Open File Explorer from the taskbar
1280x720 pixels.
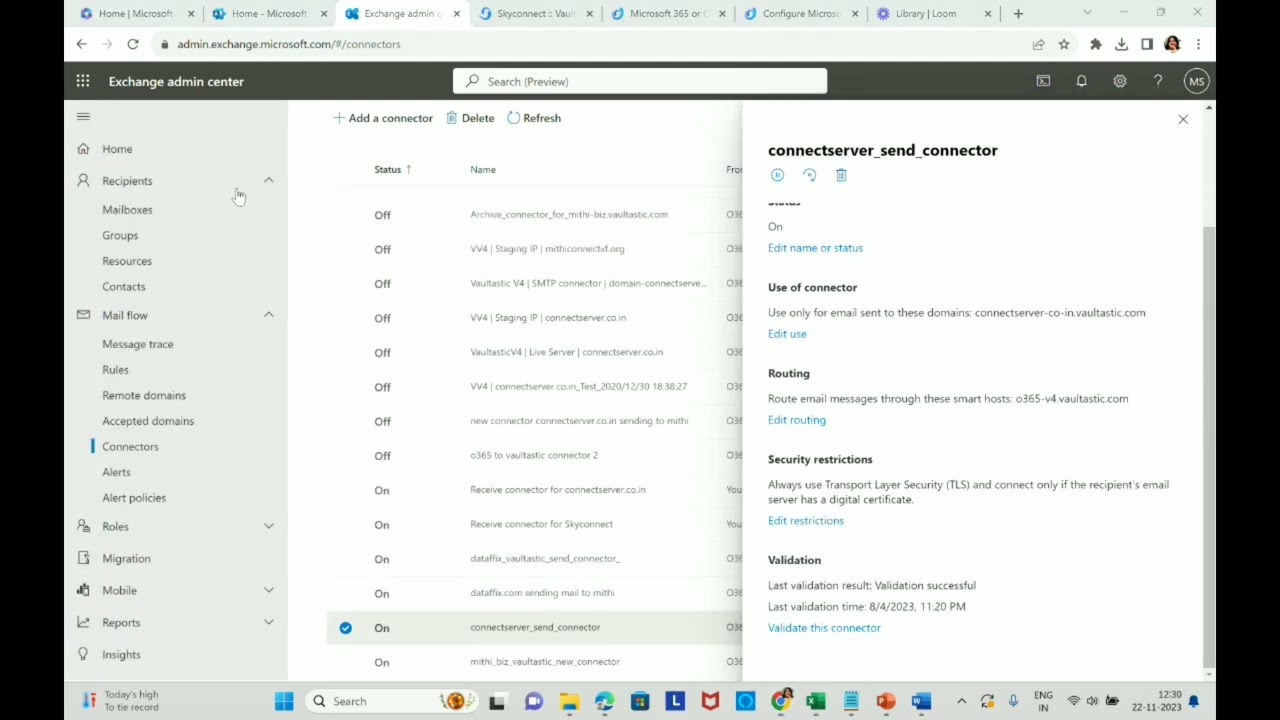[x=569, y=701]
